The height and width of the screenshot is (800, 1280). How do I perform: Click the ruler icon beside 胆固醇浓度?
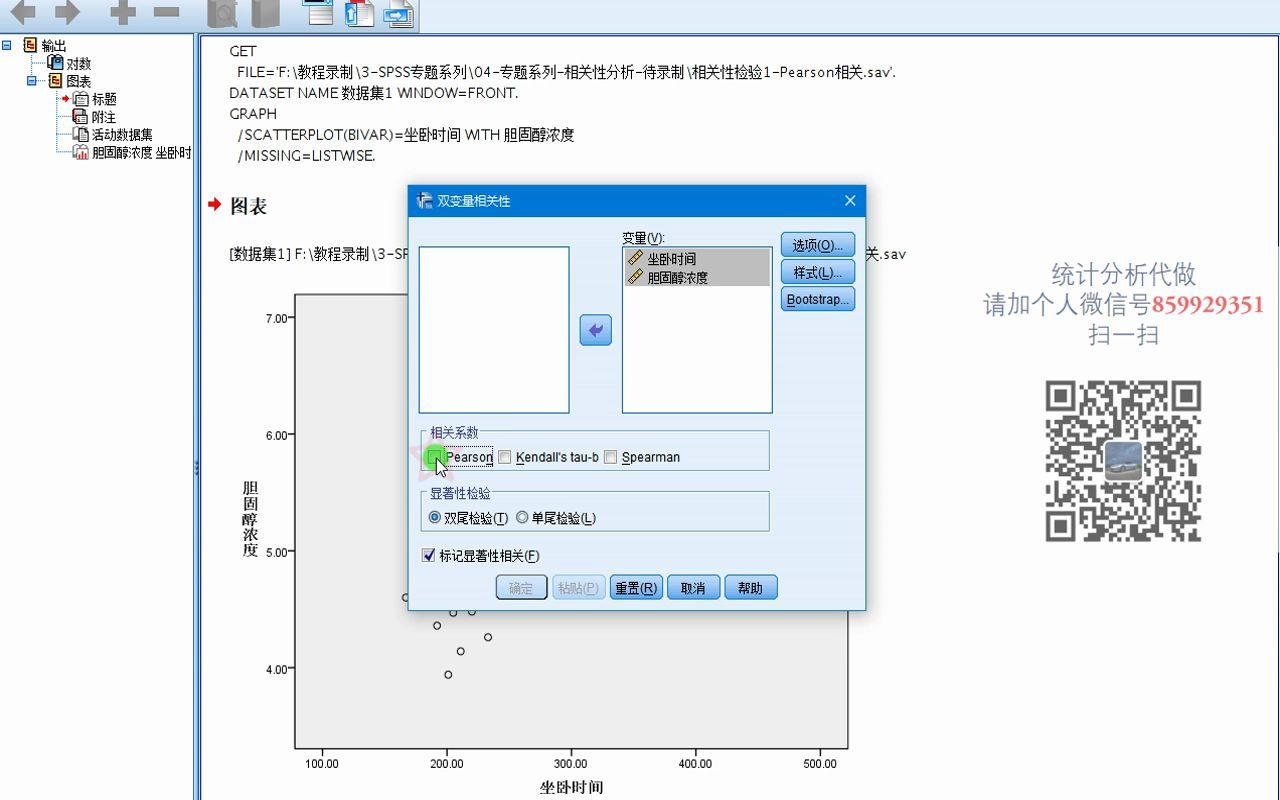pos(635,276)
